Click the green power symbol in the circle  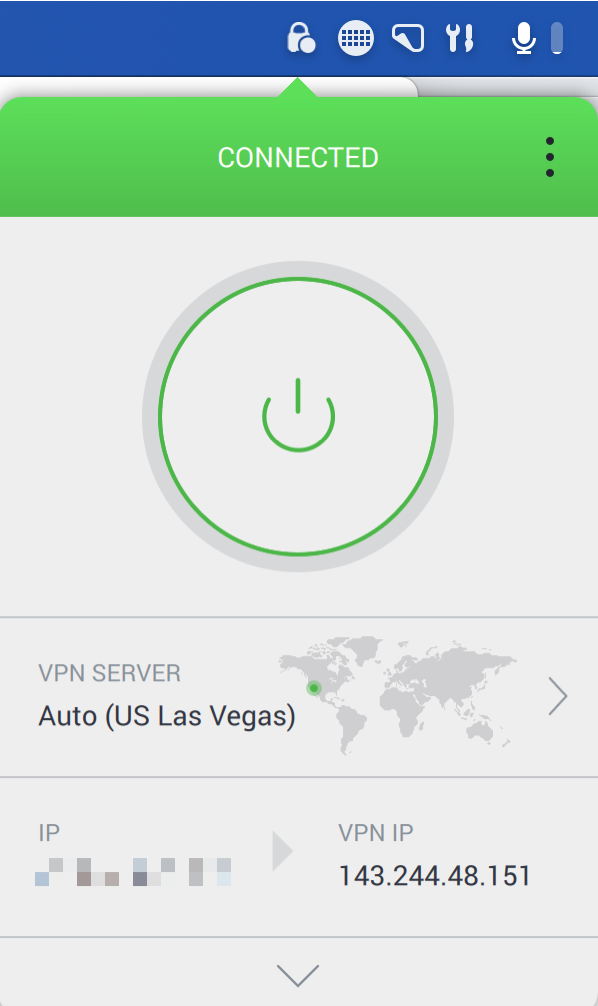298,414
